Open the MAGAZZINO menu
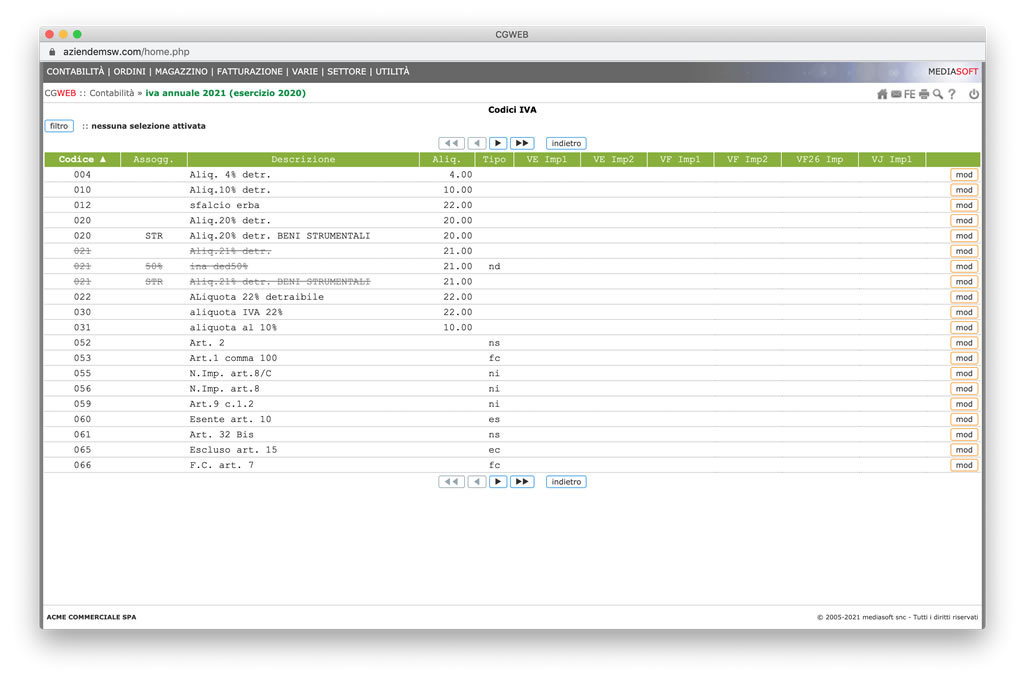Image resolution: width=1024 pixels, height=681 pixels. (181, 72)
